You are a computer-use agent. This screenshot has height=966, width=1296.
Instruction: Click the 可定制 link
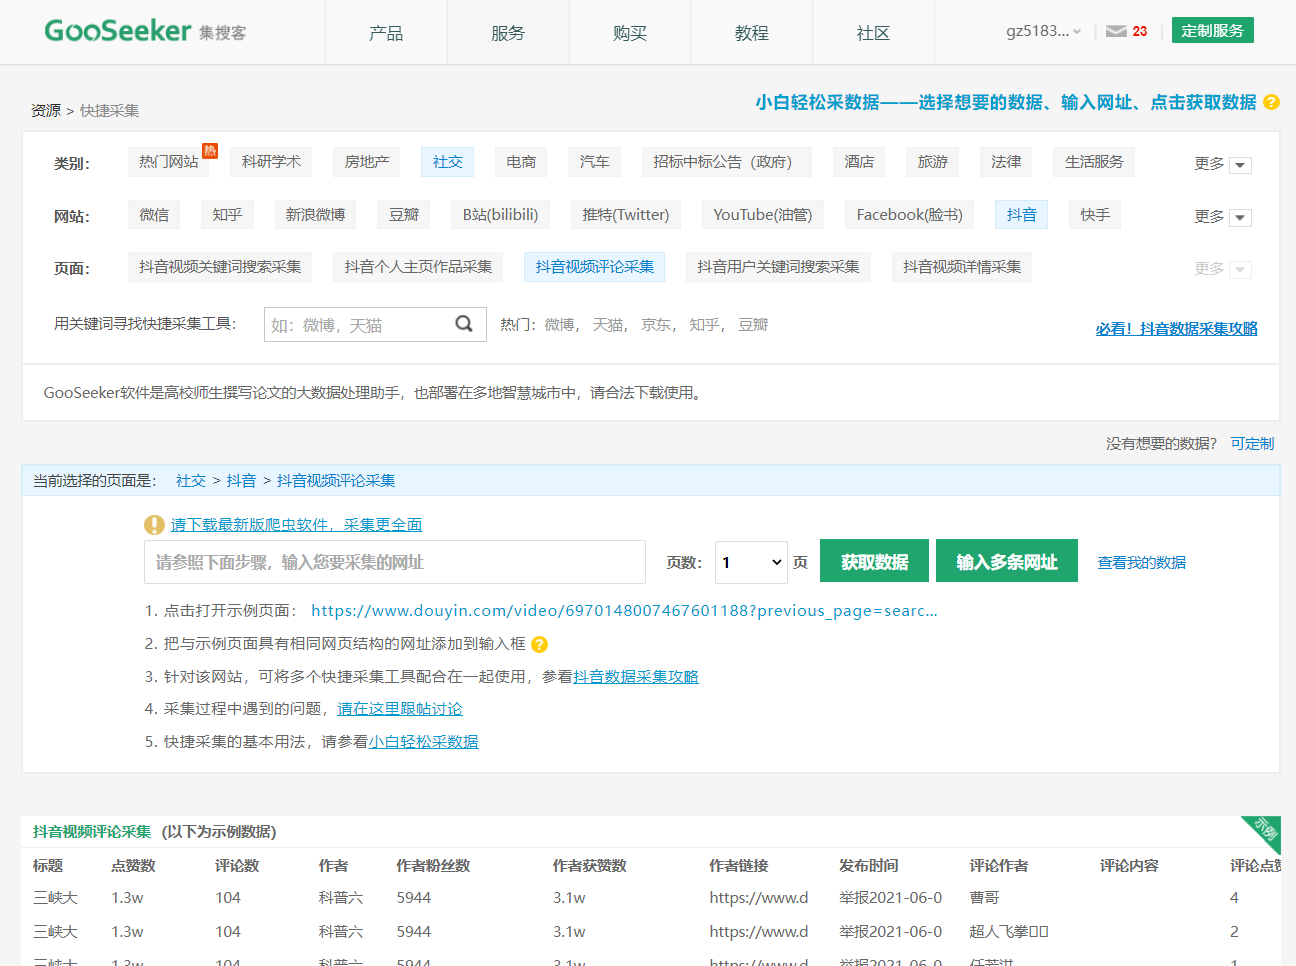pos(1252,443)
